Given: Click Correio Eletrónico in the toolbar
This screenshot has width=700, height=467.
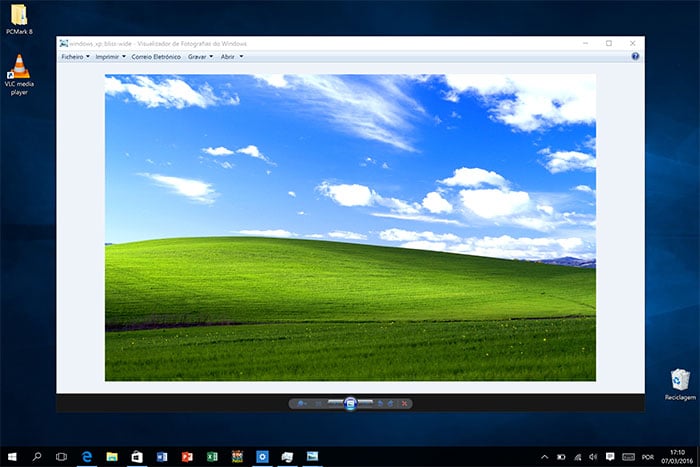Looking at the screenshot, I should point(156,57).
